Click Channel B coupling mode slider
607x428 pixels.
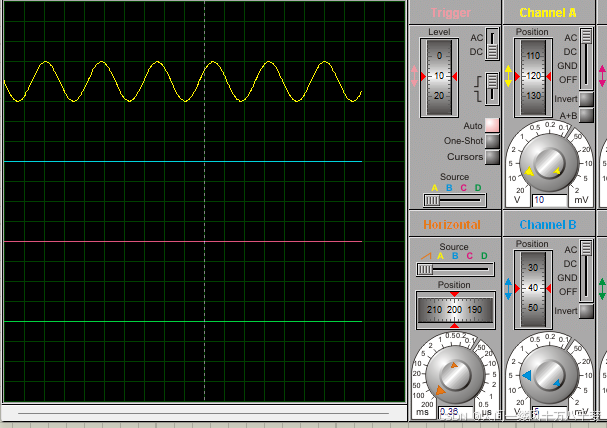click(x=586, y=271)
